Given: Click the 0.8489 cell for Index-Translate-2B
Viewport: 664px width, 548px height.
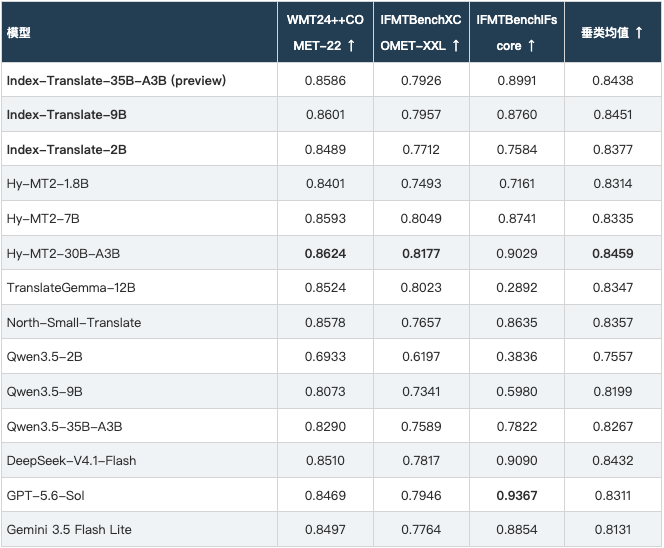Looking at the screenshot, I should pos(325,149).
